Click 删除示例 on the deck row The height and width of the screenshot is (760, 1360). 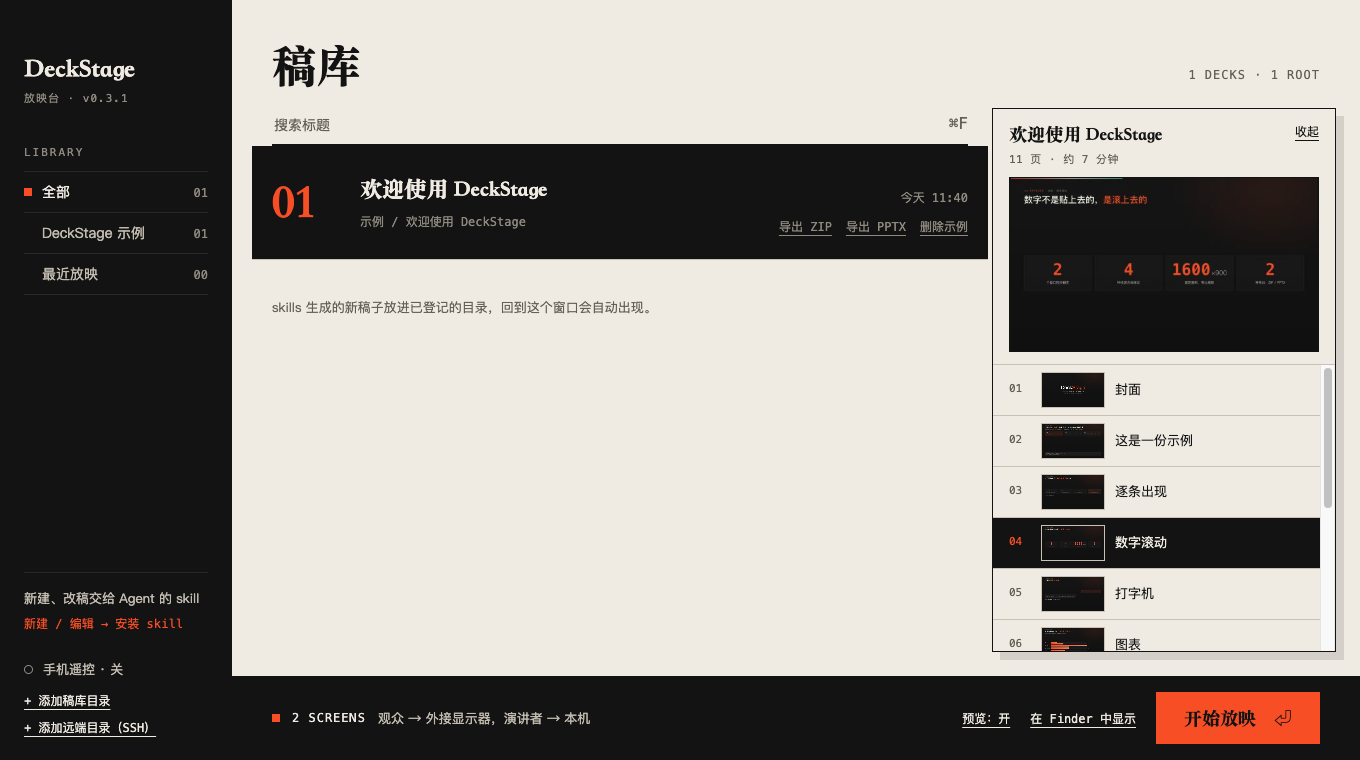click(x=944, y=227)
